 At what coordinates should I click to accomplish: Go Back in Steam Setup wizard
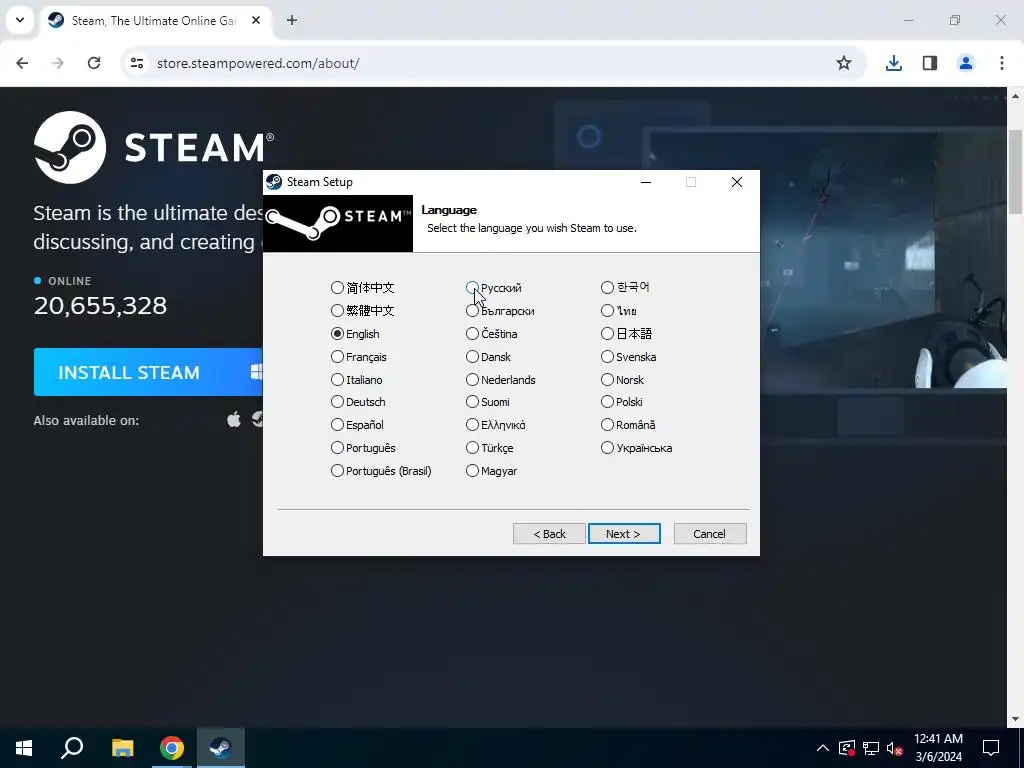pyautogui.click(x=549, y=534)
